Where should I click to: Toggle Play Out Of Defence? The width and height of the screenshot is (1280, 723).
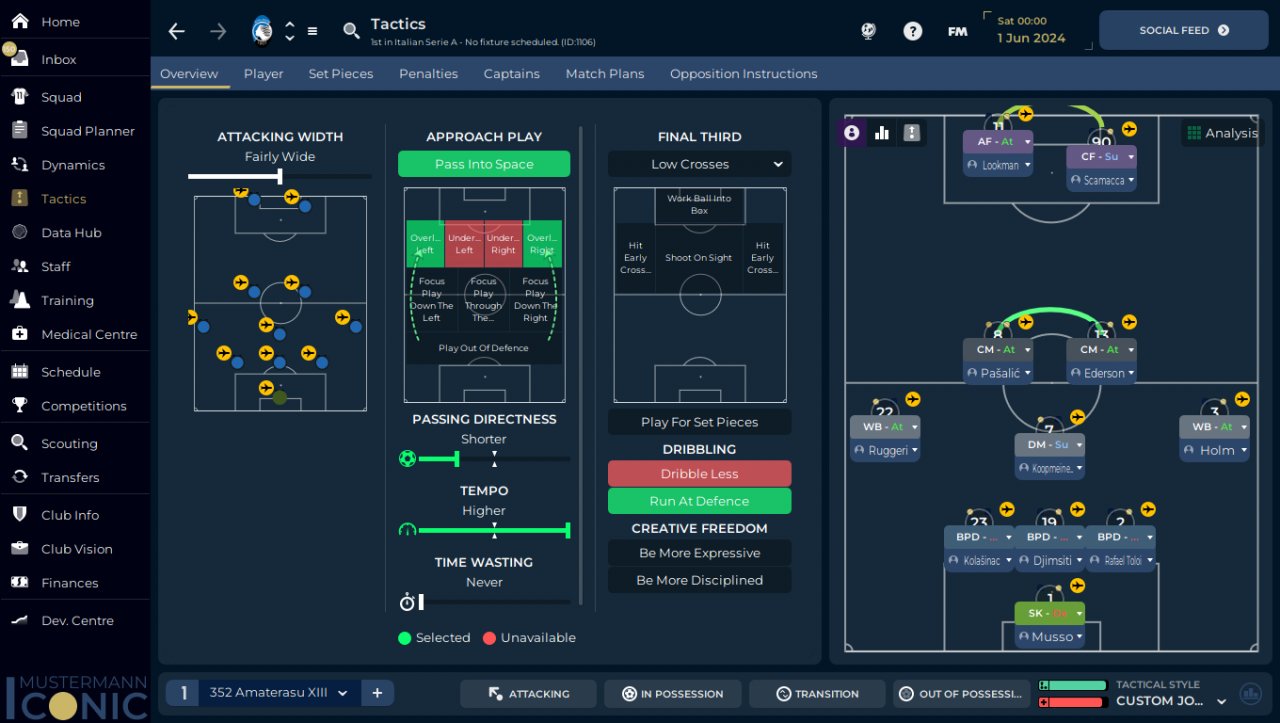pyautogui.click(x=484, y=348)
